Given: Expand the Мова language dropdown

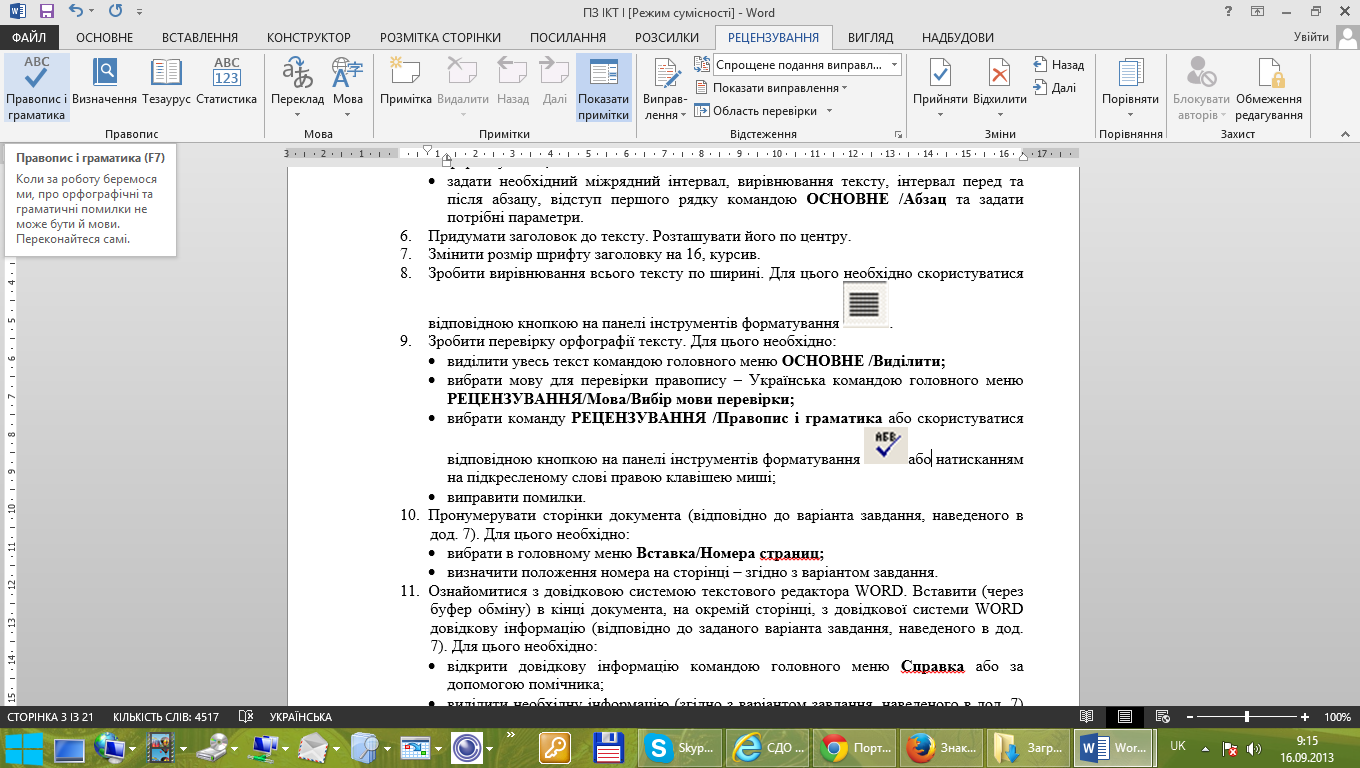Looking at the screenshot, I should click(347, 114).
